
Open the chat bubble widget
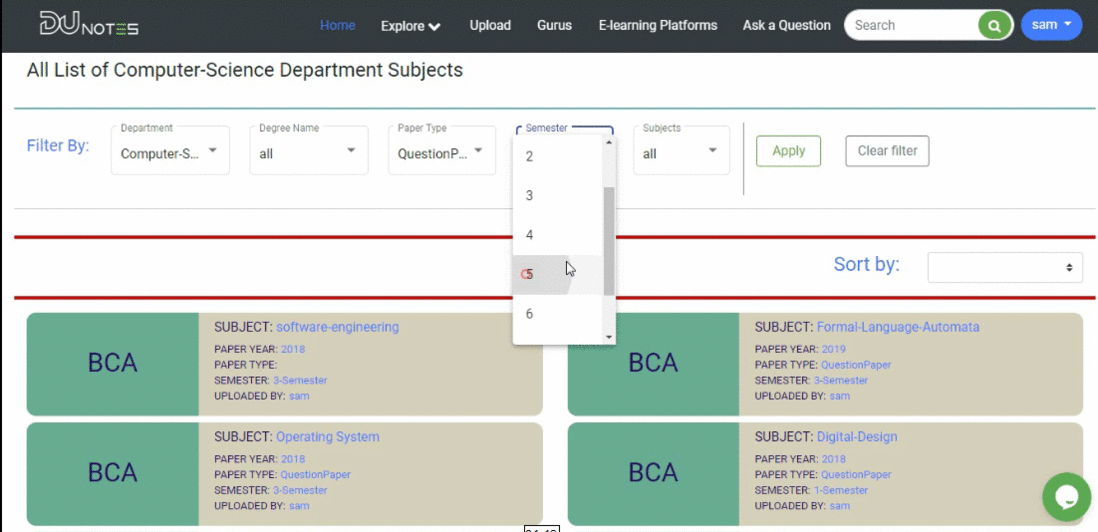tap(1066, 497)
